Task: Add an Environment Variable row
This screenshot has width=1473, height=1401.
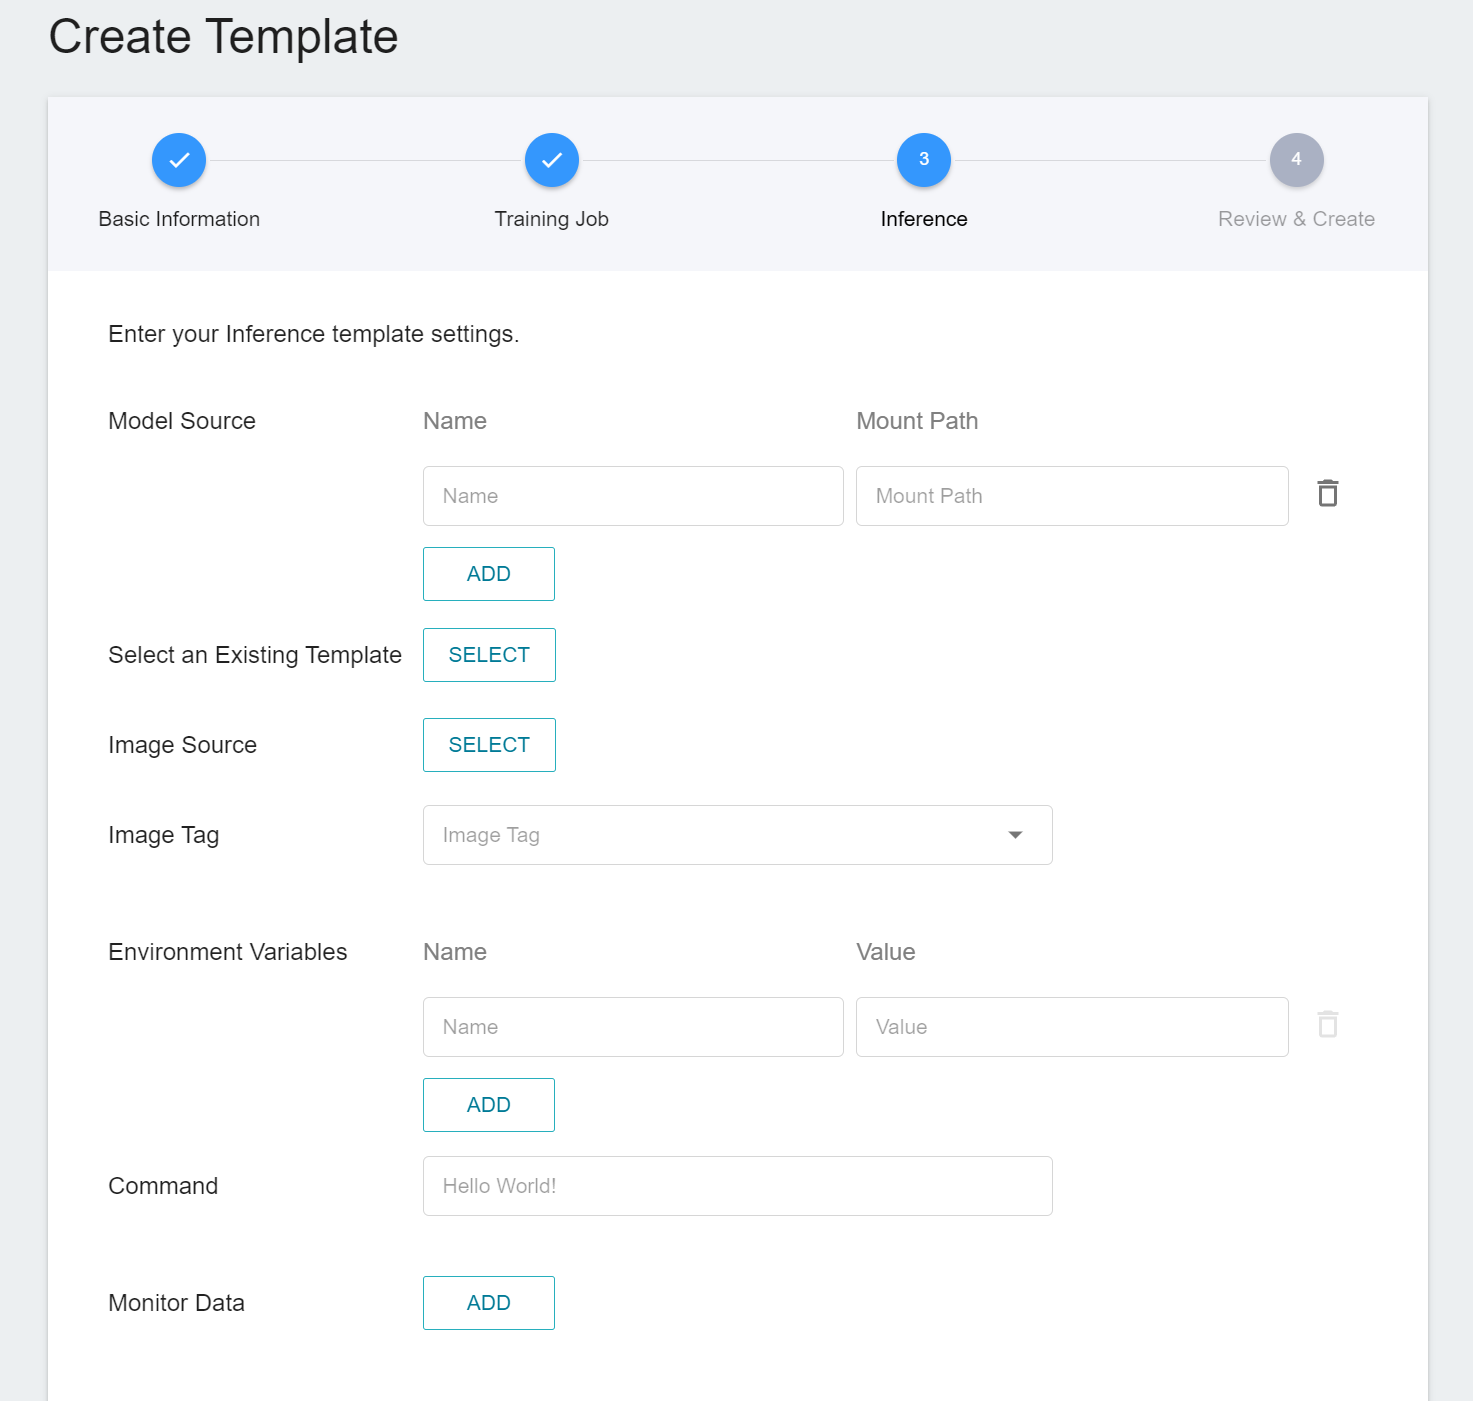Action: (x=489, y=1105)
